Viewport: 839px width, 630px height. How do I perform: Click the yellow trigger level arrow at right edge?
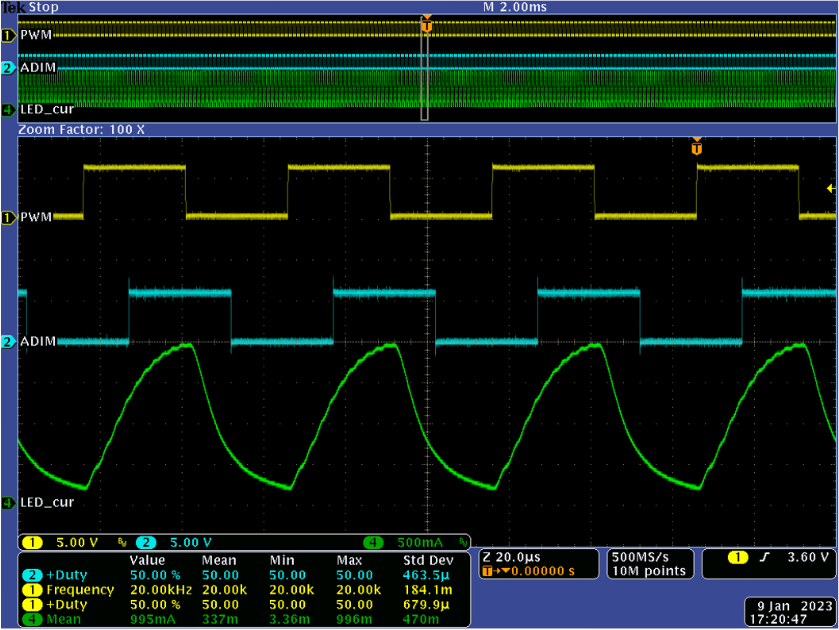coord(829,188)
